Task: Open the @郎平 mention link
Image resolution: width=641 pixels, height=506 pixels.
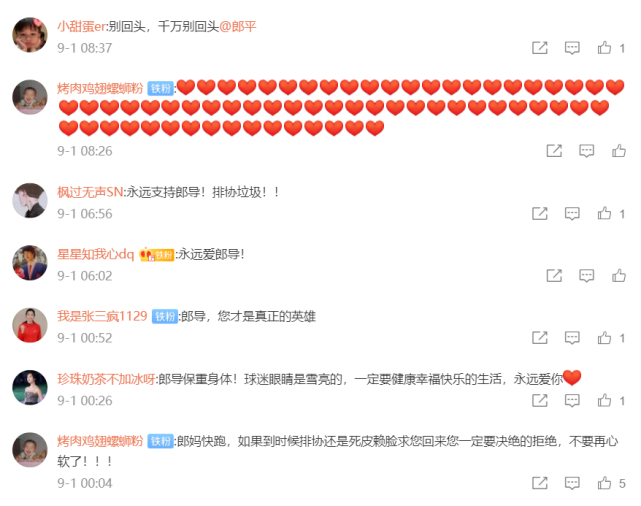Action: [238, 27]
